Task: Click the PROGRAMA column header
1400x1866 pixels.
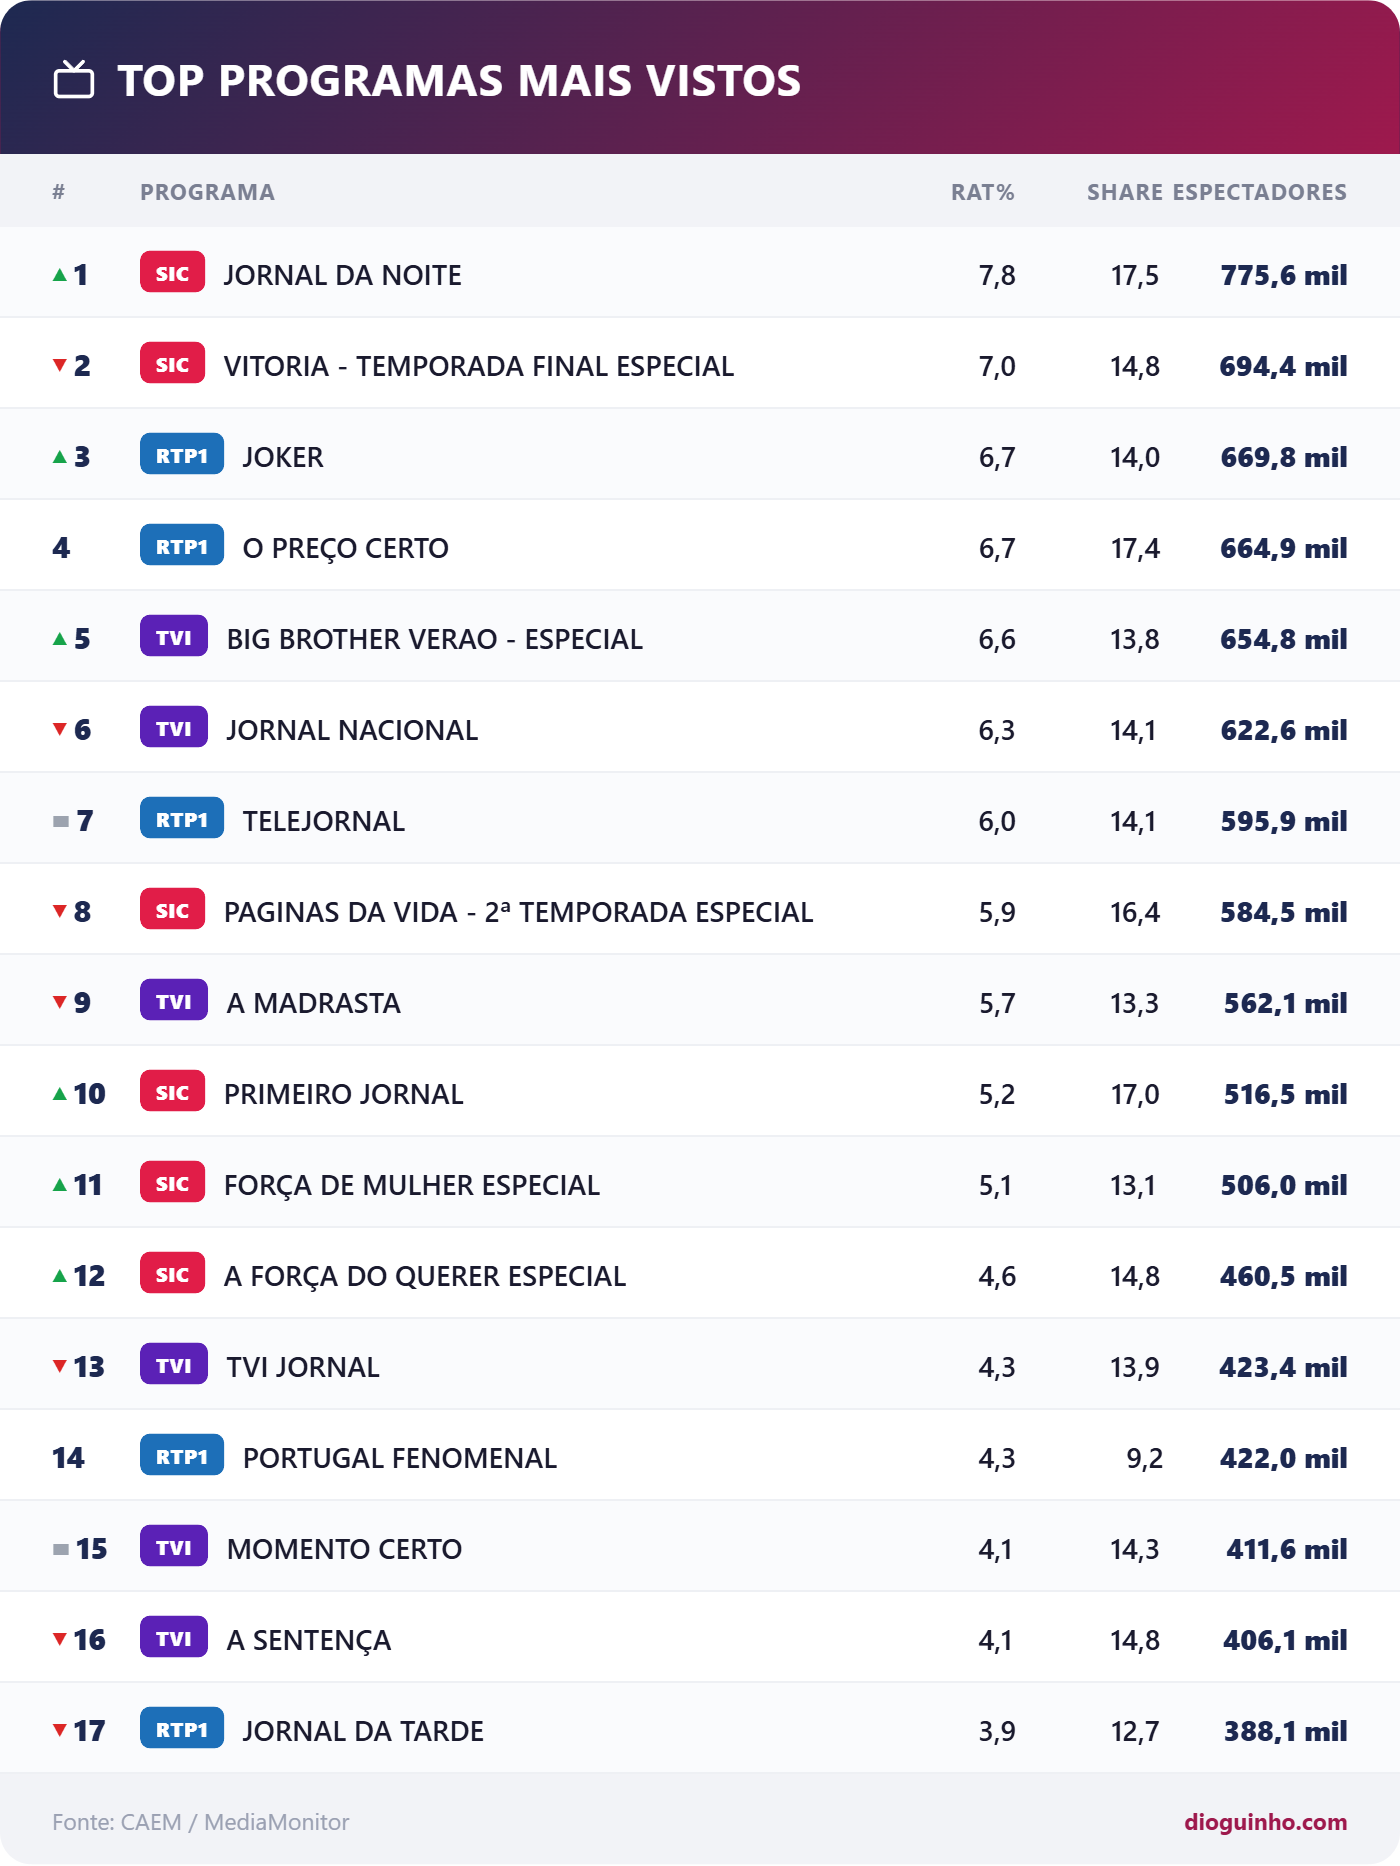Action: point(207,192)
